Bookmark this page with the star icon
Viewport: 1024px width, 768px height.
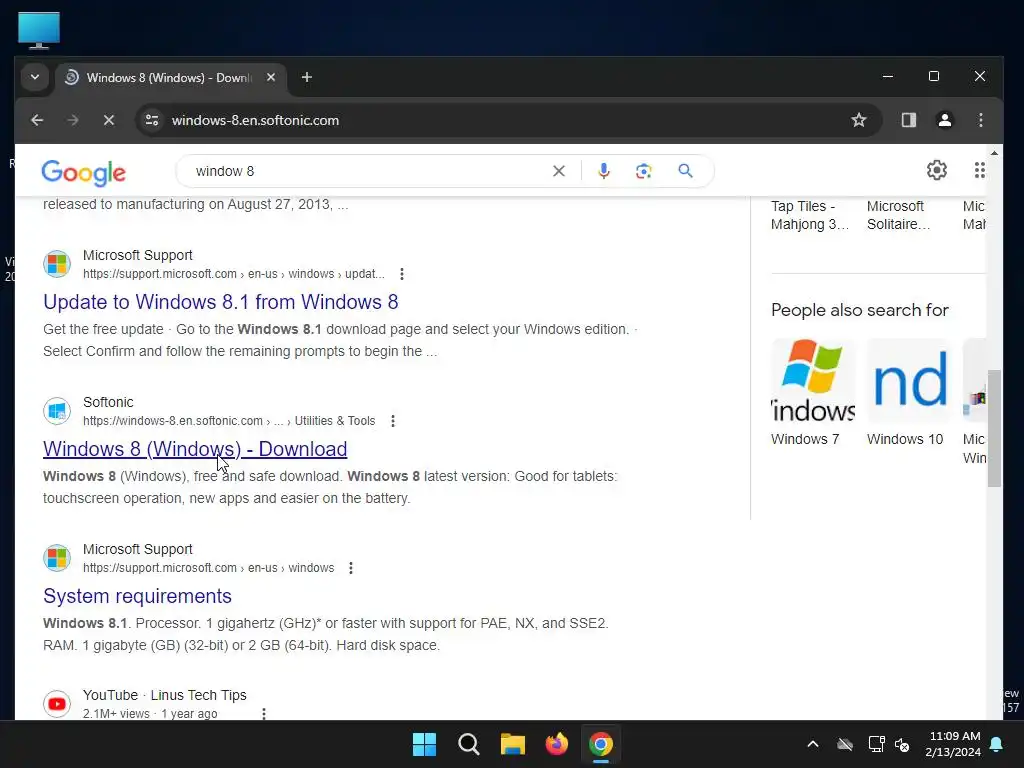tap(859, 120)
